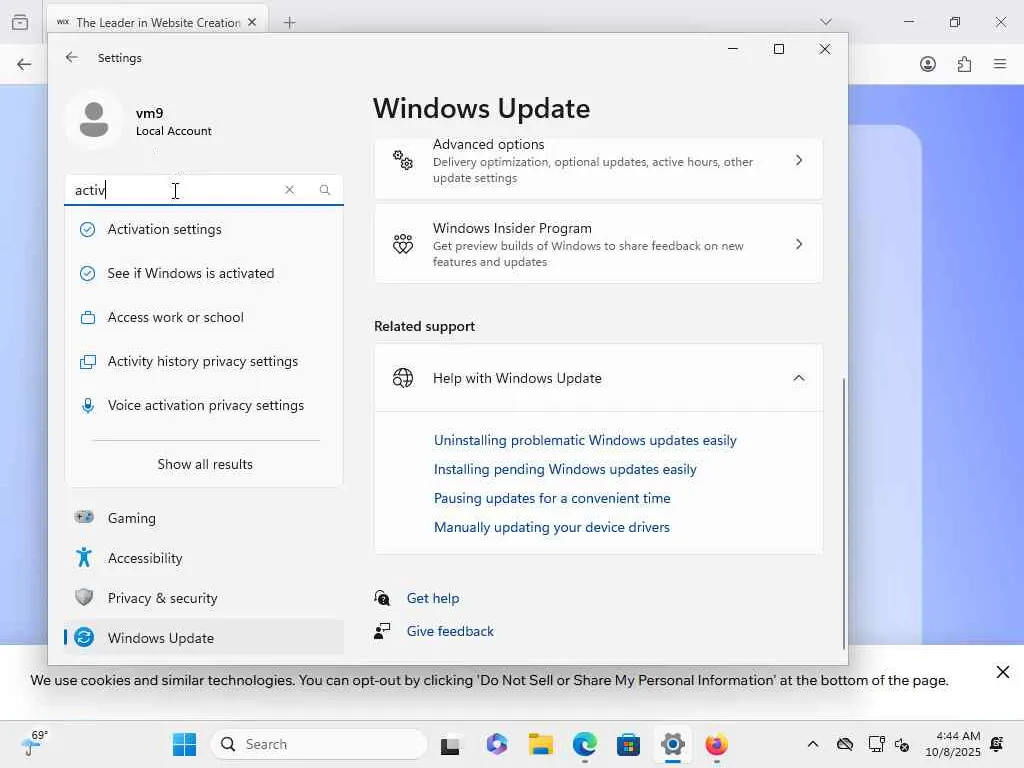Switch to Firefox from taskbar

click(x=716, y=744)
